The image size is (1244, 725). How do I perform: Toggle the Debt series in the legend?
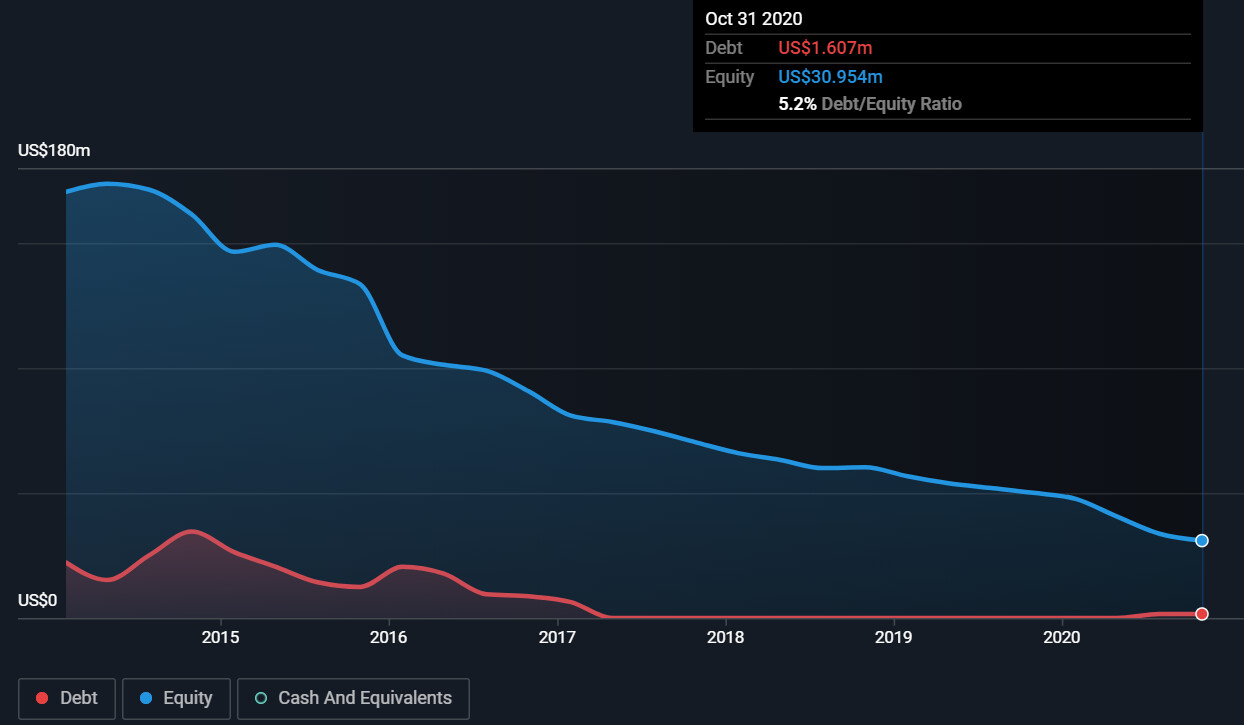tap(67, 698)
